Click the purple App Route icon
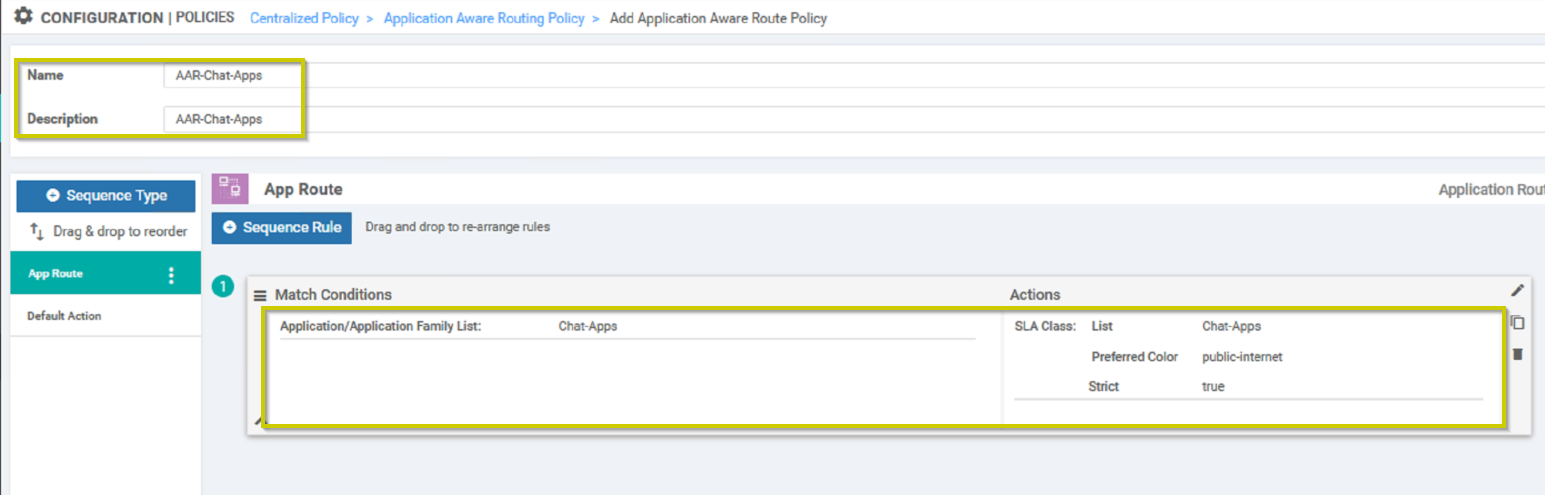1545x495 pixels. coord(230,189)
